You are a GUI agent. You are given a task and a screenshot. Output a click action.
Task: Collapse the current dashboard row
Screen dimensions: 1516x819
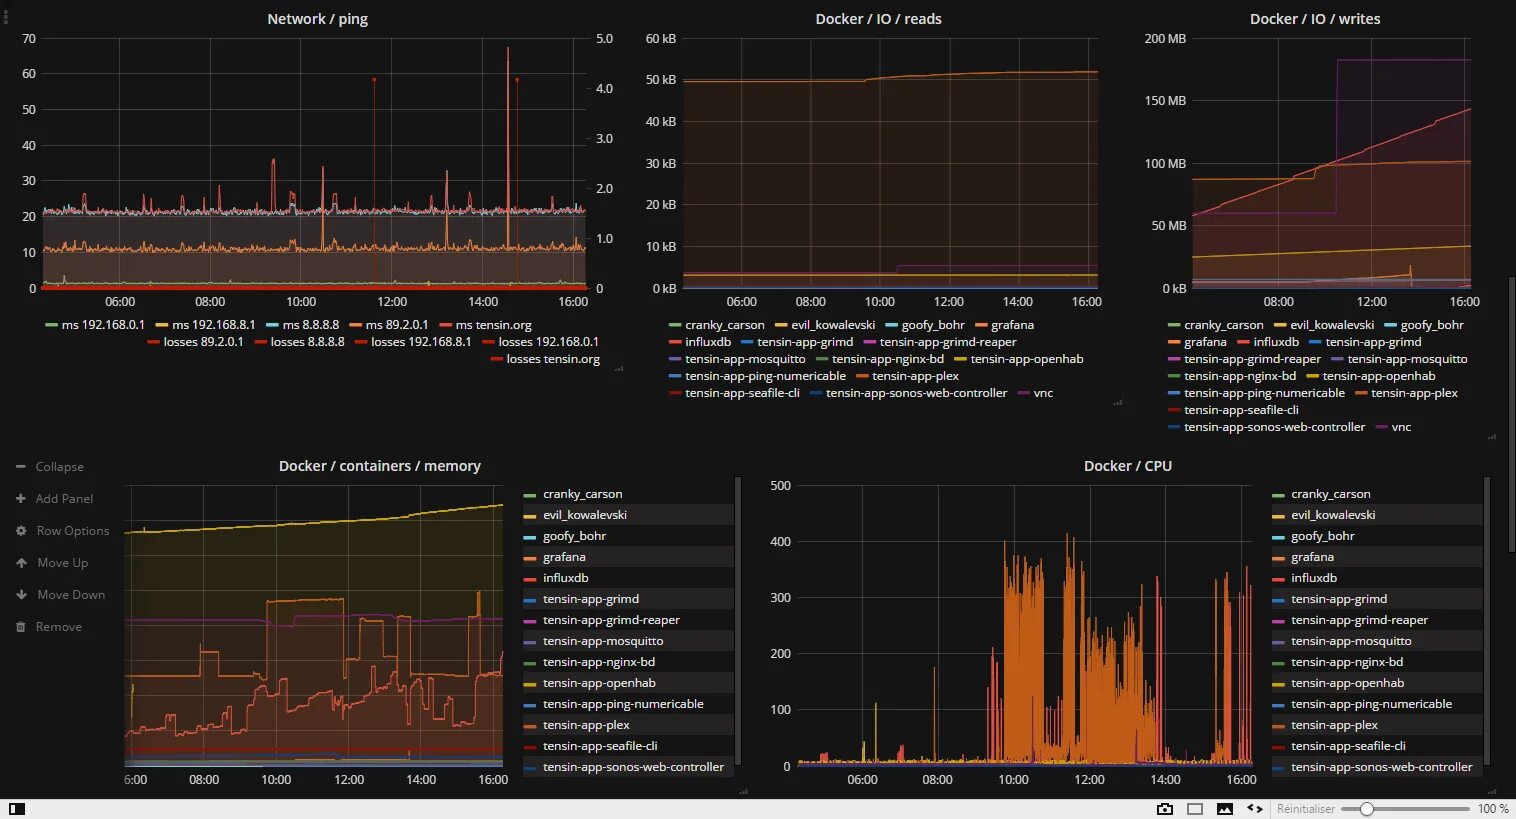coord(50,467)
